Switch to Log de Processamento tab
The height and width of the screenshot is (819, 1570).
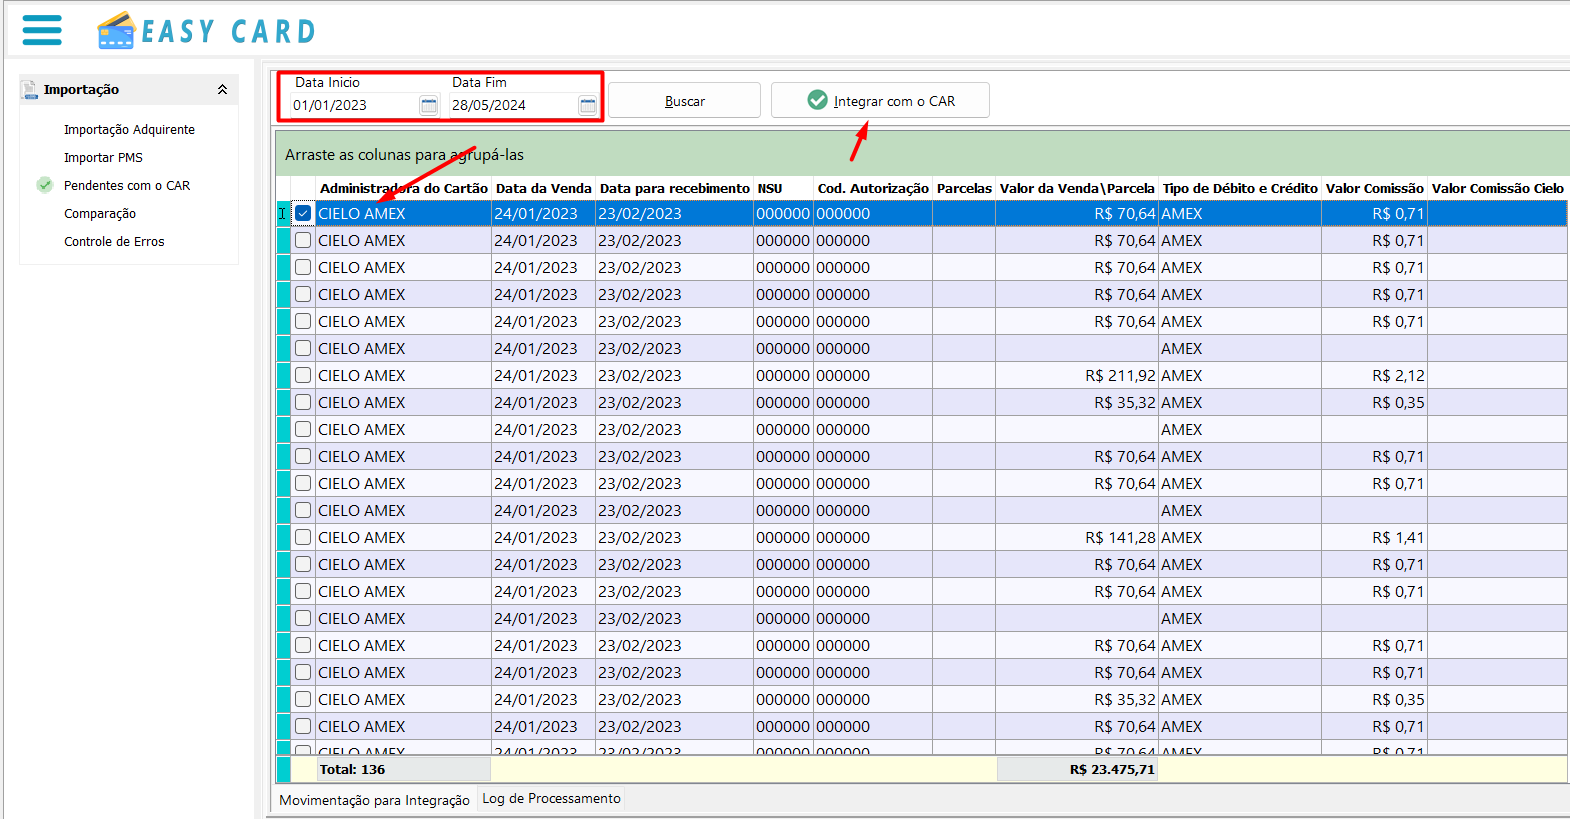point(551,798)
